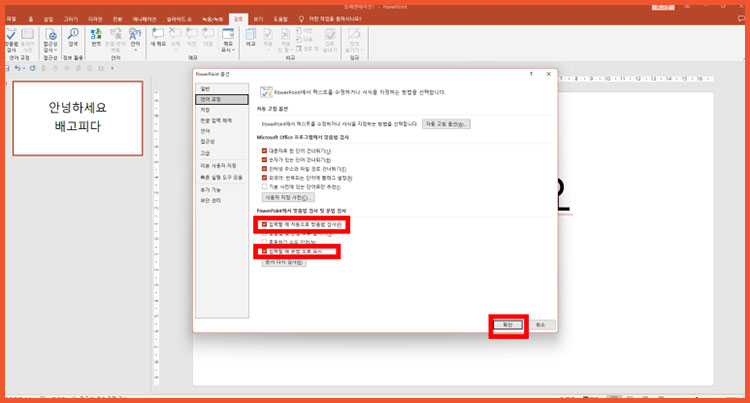This screenshot has height=403, width=750.
Task: Open the File (파일) tab
Action: click(x=11, y=19)
